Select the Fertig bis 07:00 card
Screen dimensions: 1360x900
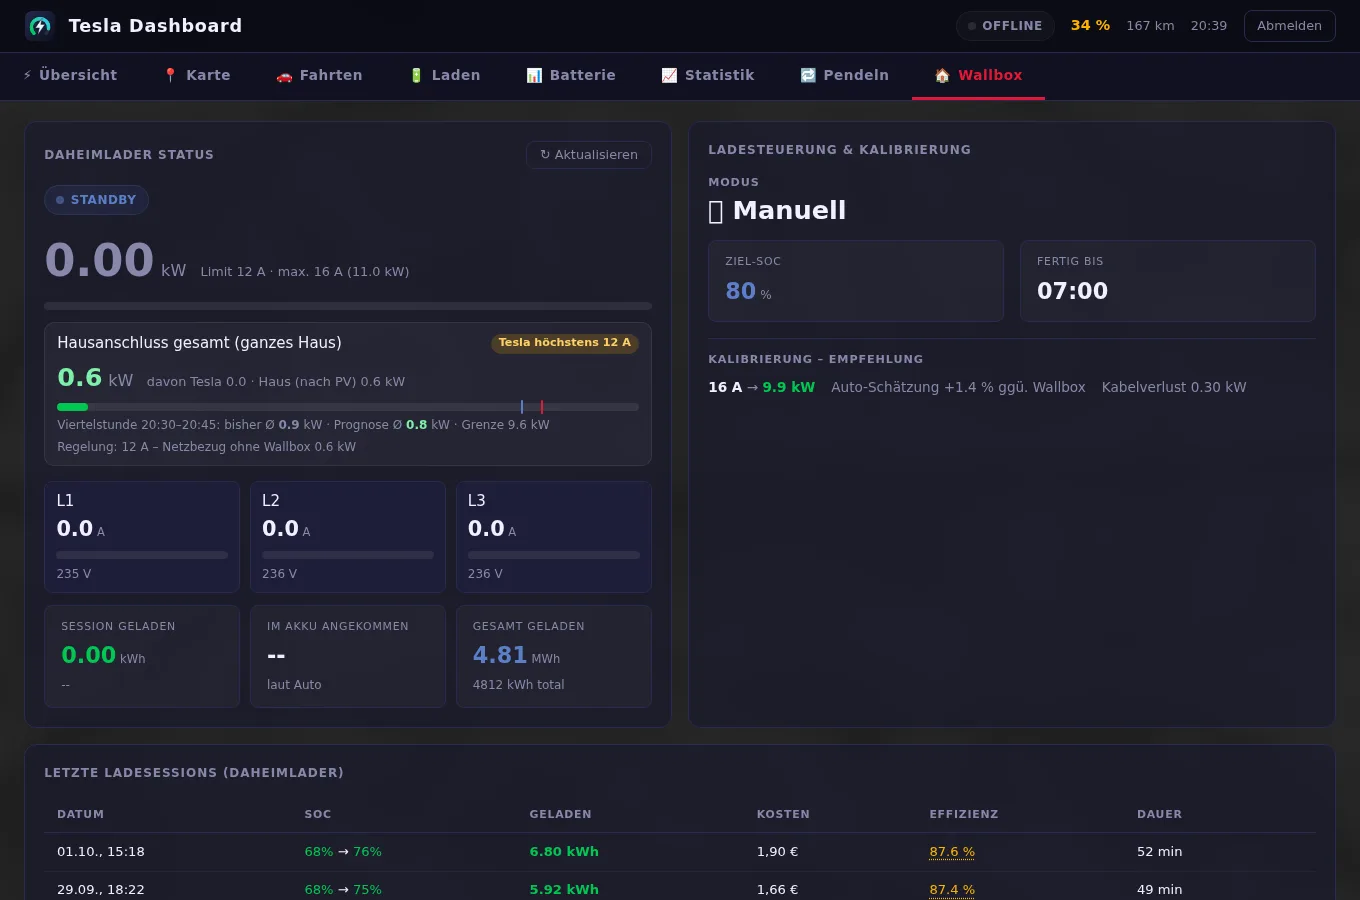[x=1168, y=281]
